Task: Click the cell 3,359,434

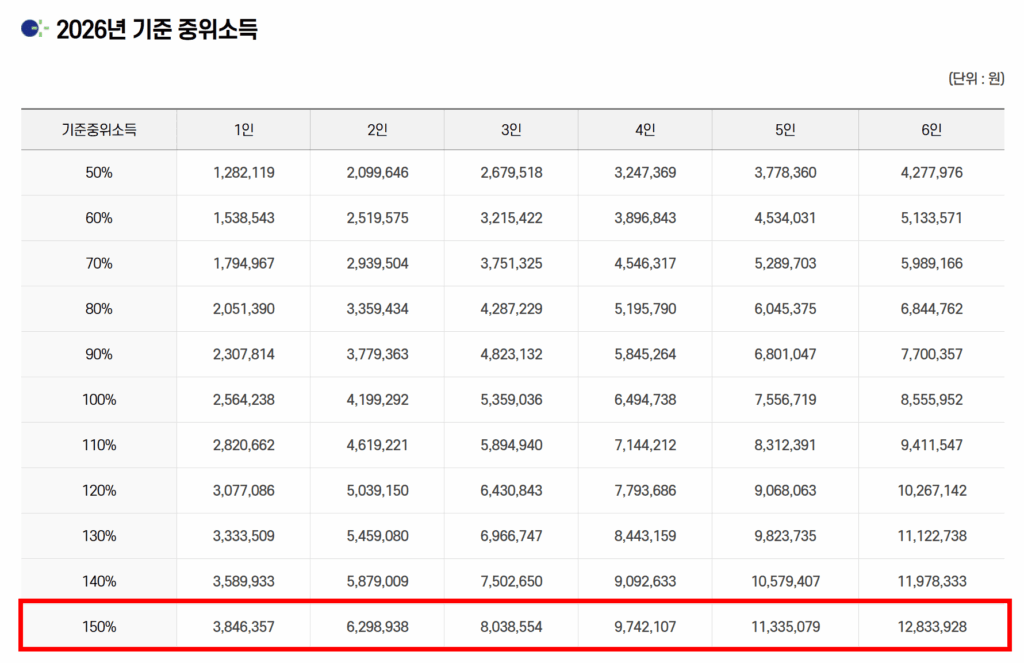Action: (377, 308)
